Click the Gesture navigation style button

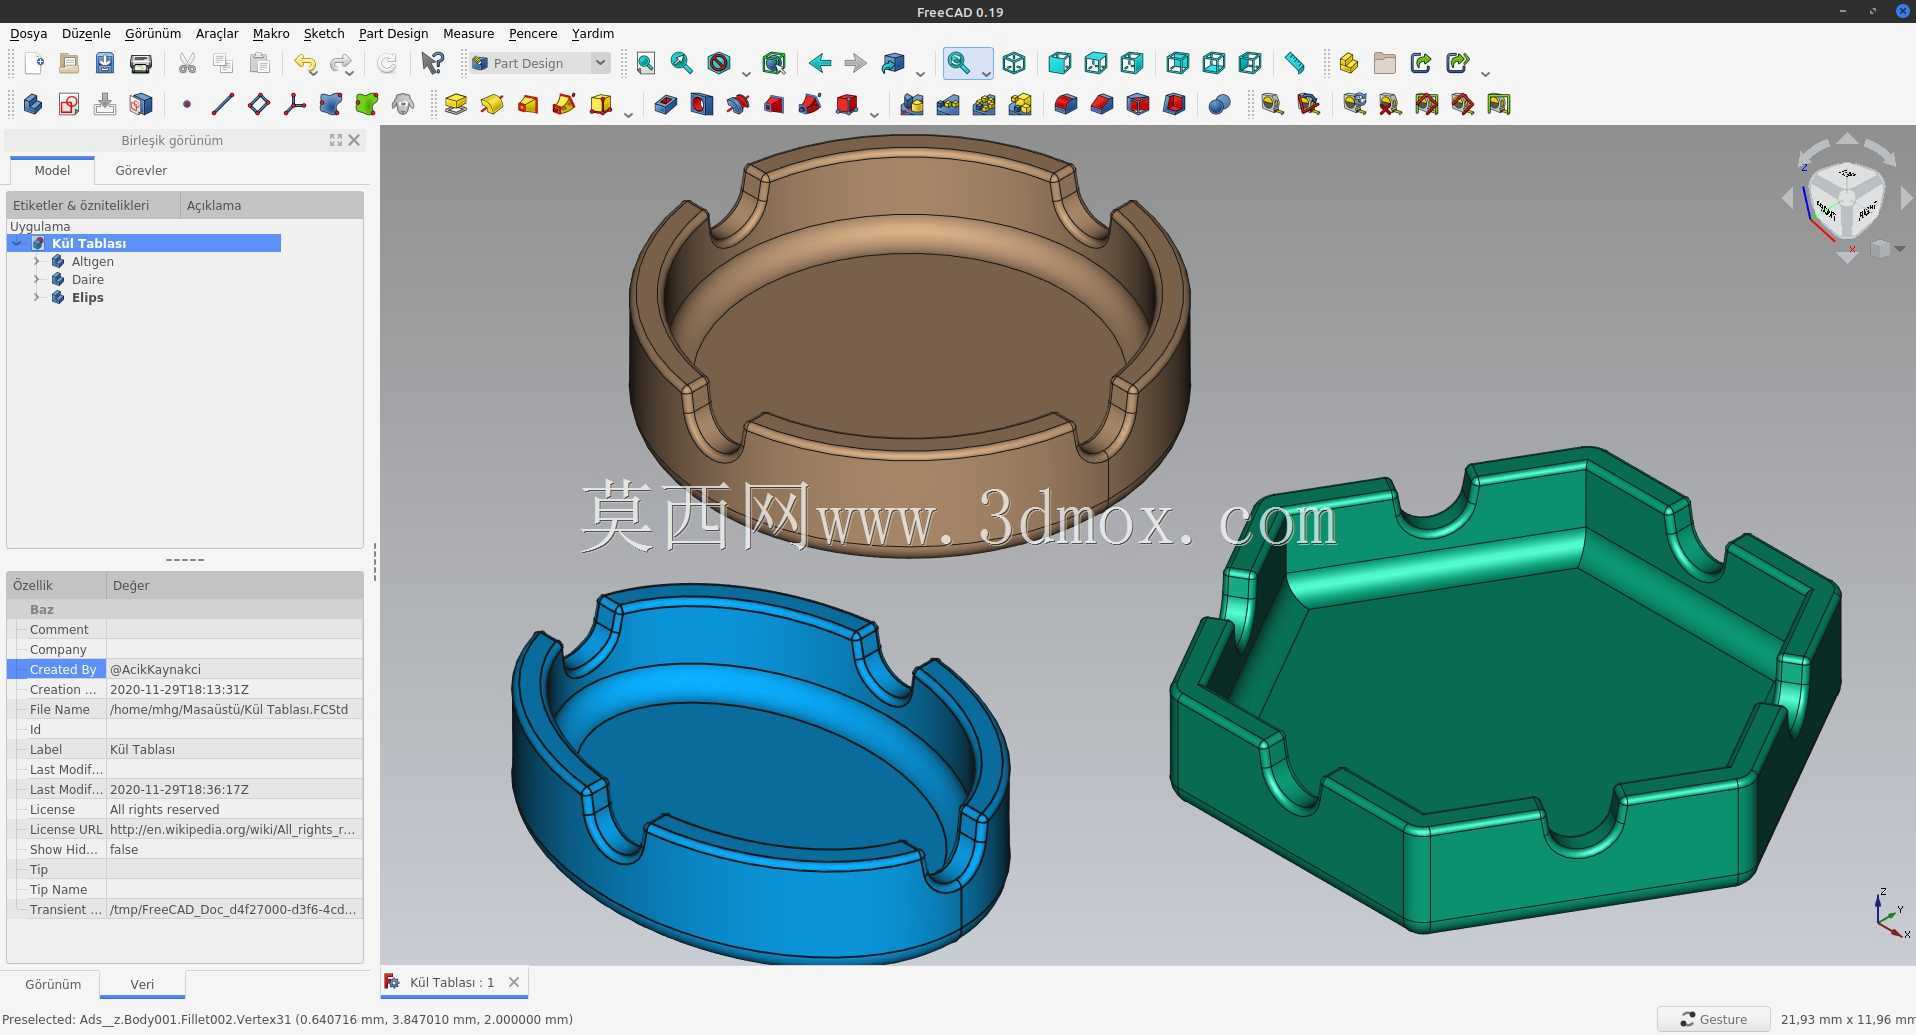point(1713,1020)
